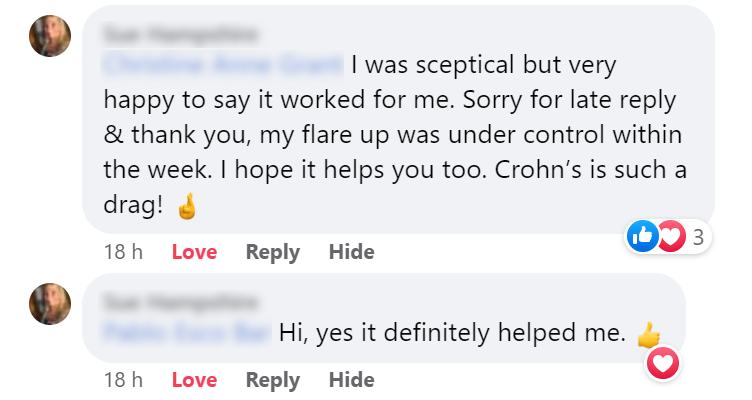Toggle Love on the 'definitely helped me' comment

pyautogui.click(x=194, y=380)
